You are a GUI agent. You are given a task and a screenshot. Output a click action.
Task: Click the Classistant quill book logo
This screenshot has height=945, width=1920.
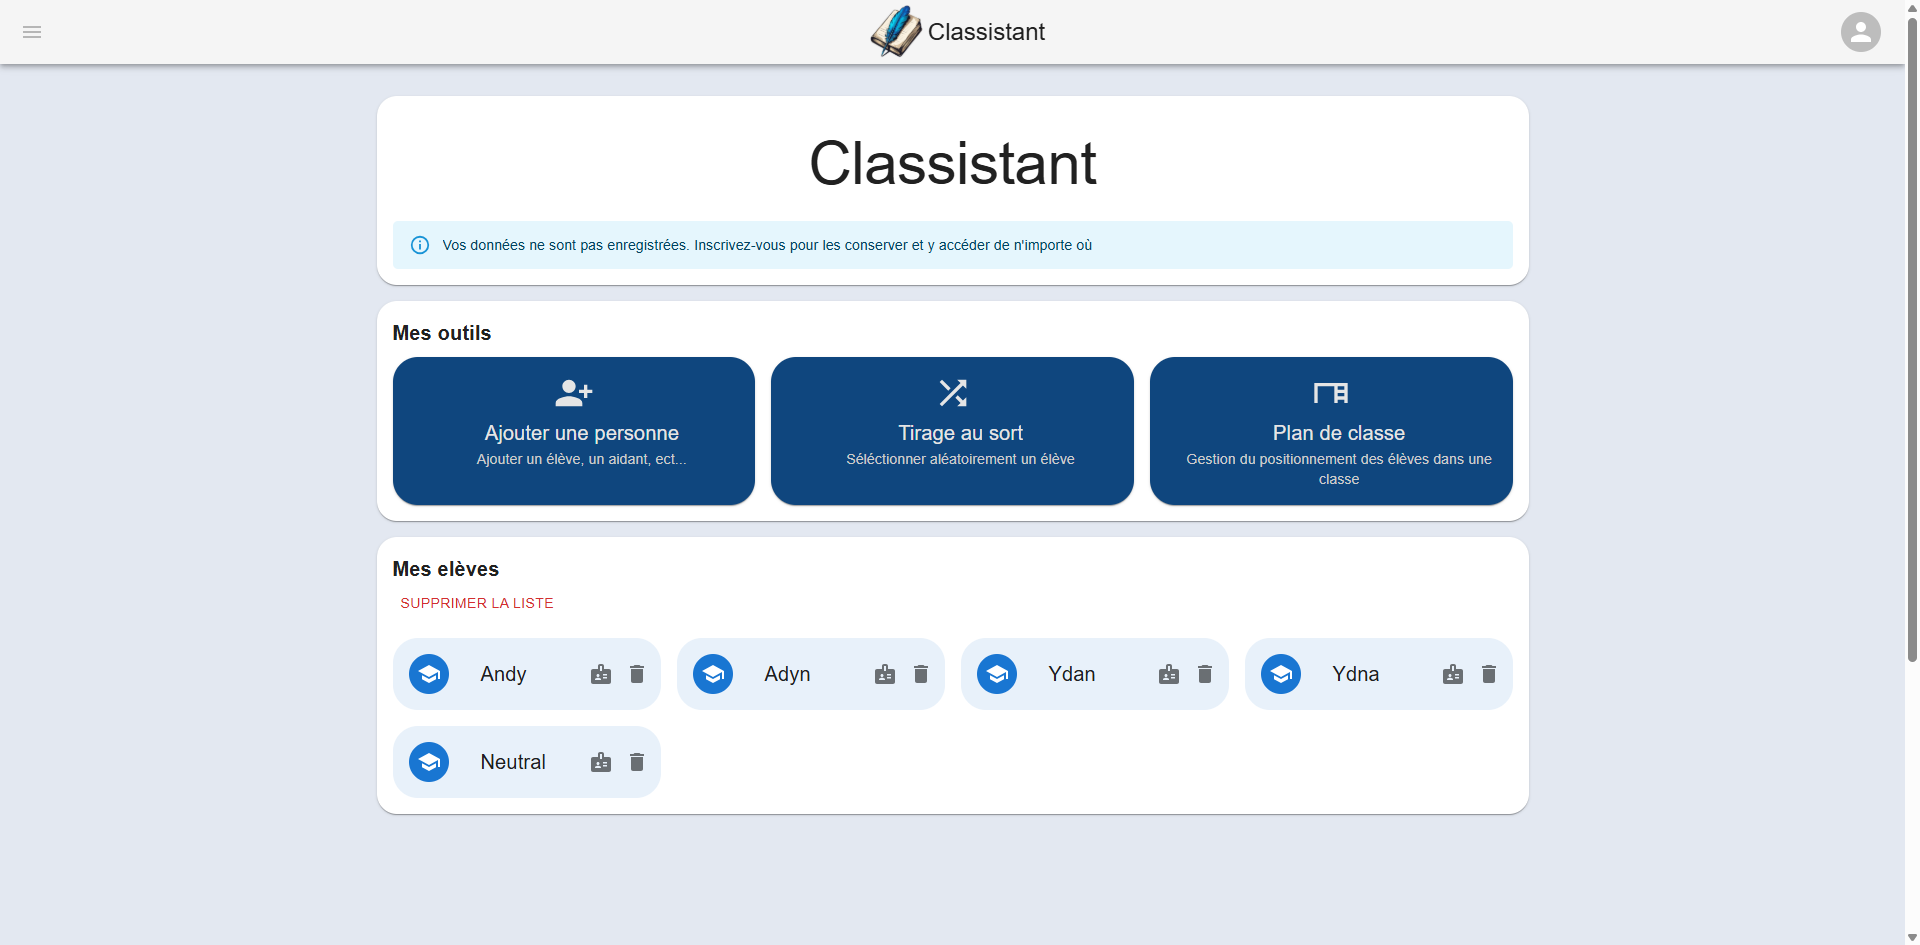[x=895, y=32]
